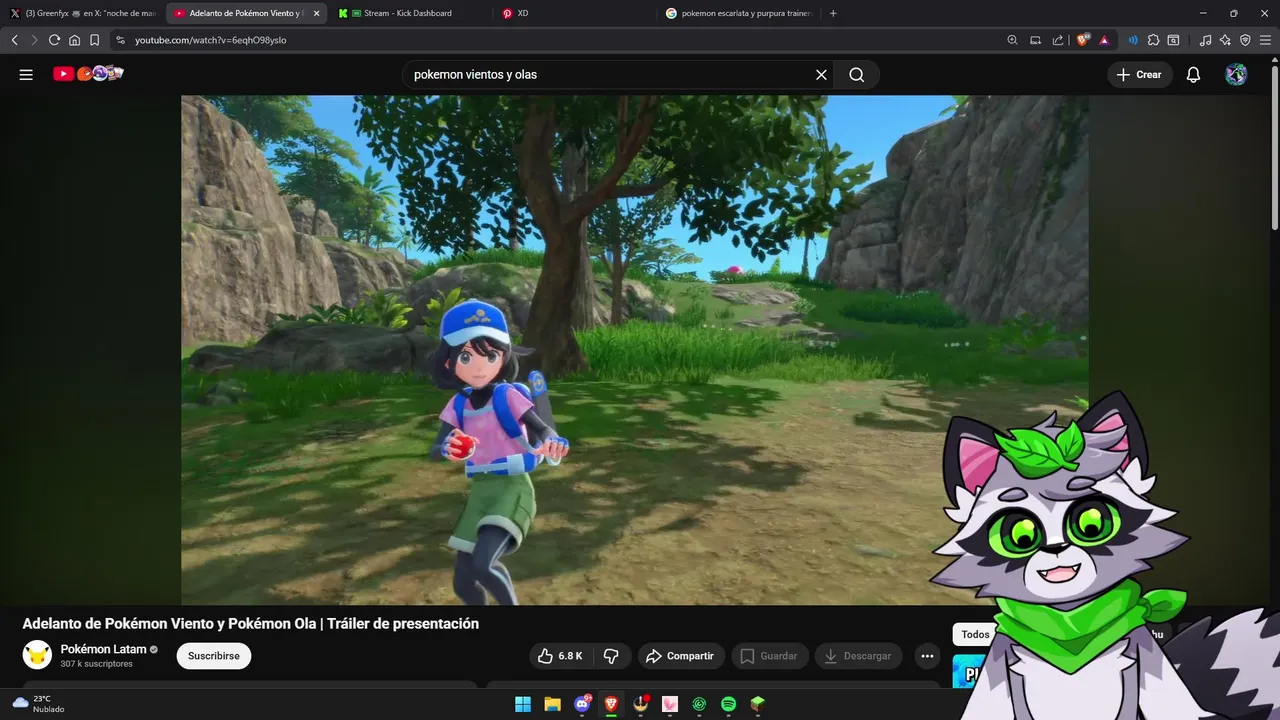Open File Explorer from taskbar
This screenshot has width=1280, height=720.
[552, 704]
